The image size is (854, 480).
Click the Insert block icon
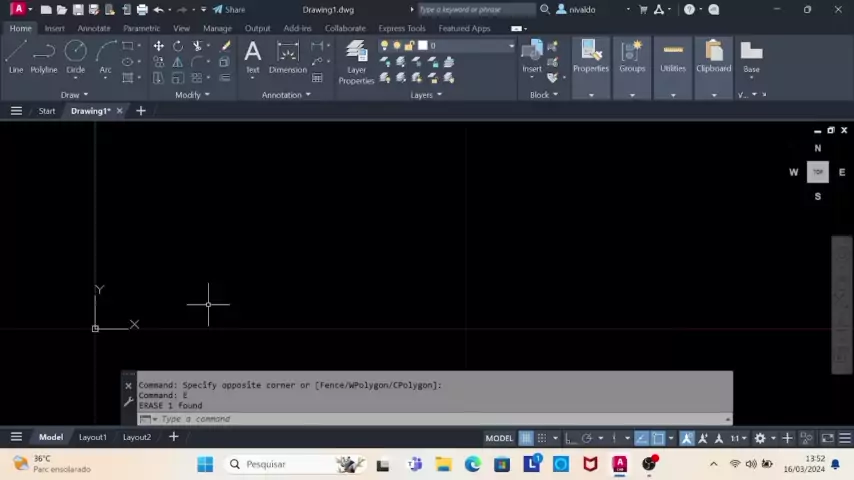pos(532,56)
